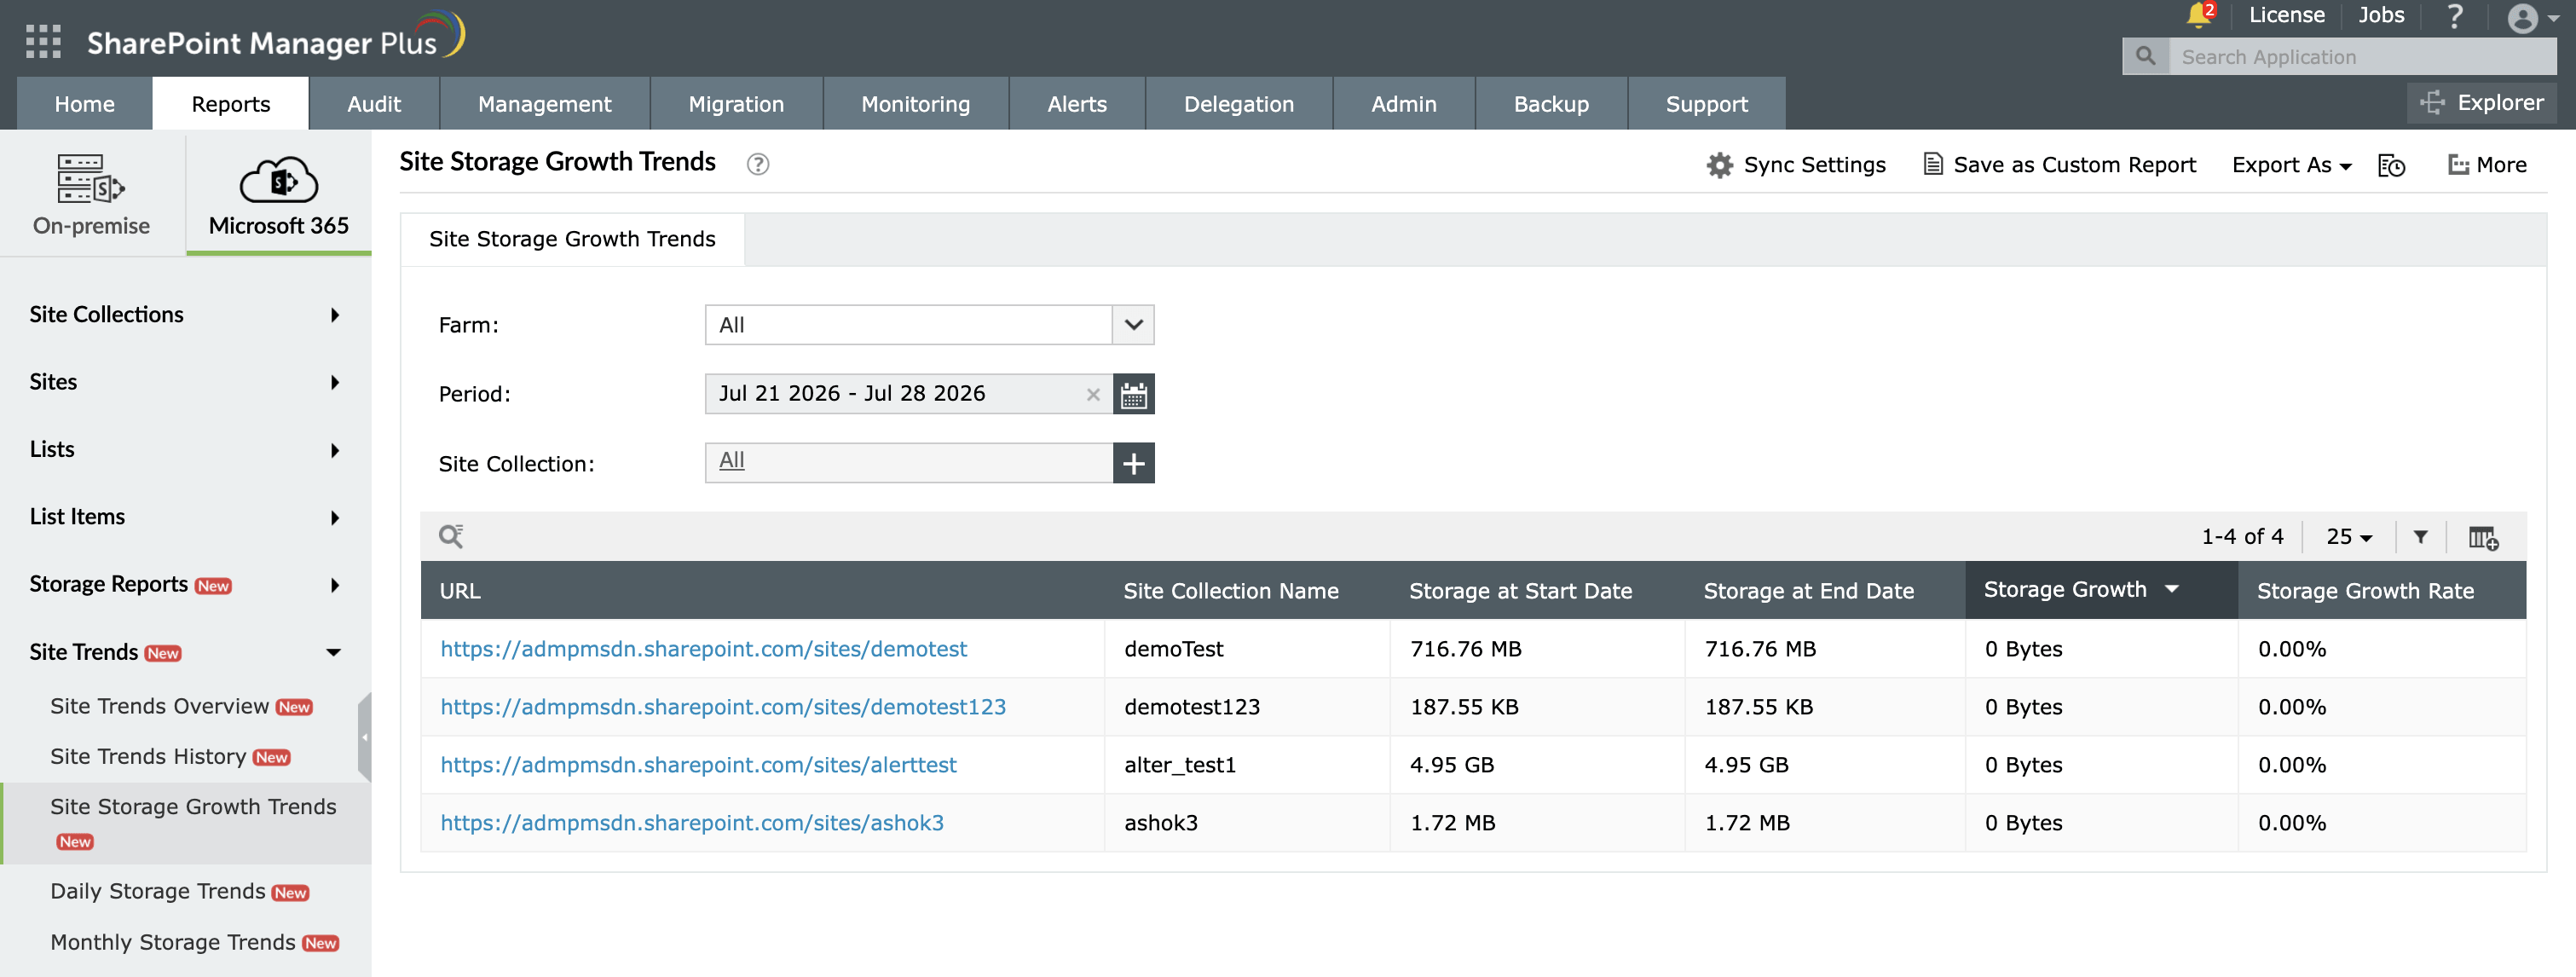This screenshot has height=977, width=2576.
Task: Open the demotest123 site URL
Action: 723,707
